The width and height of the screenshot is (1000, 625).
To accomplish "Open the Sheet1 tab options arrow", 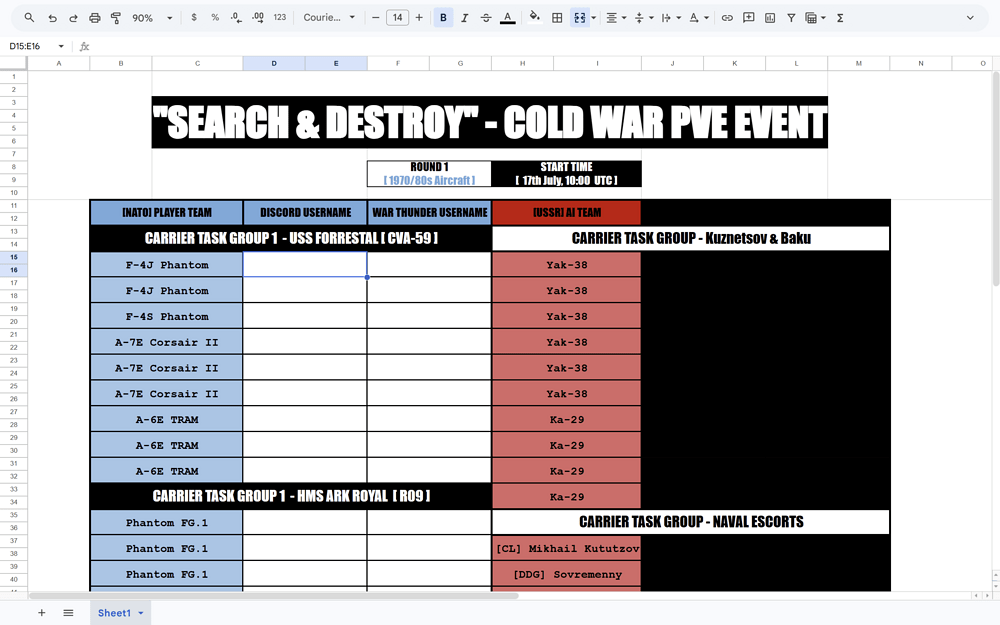I will point(141,613).
